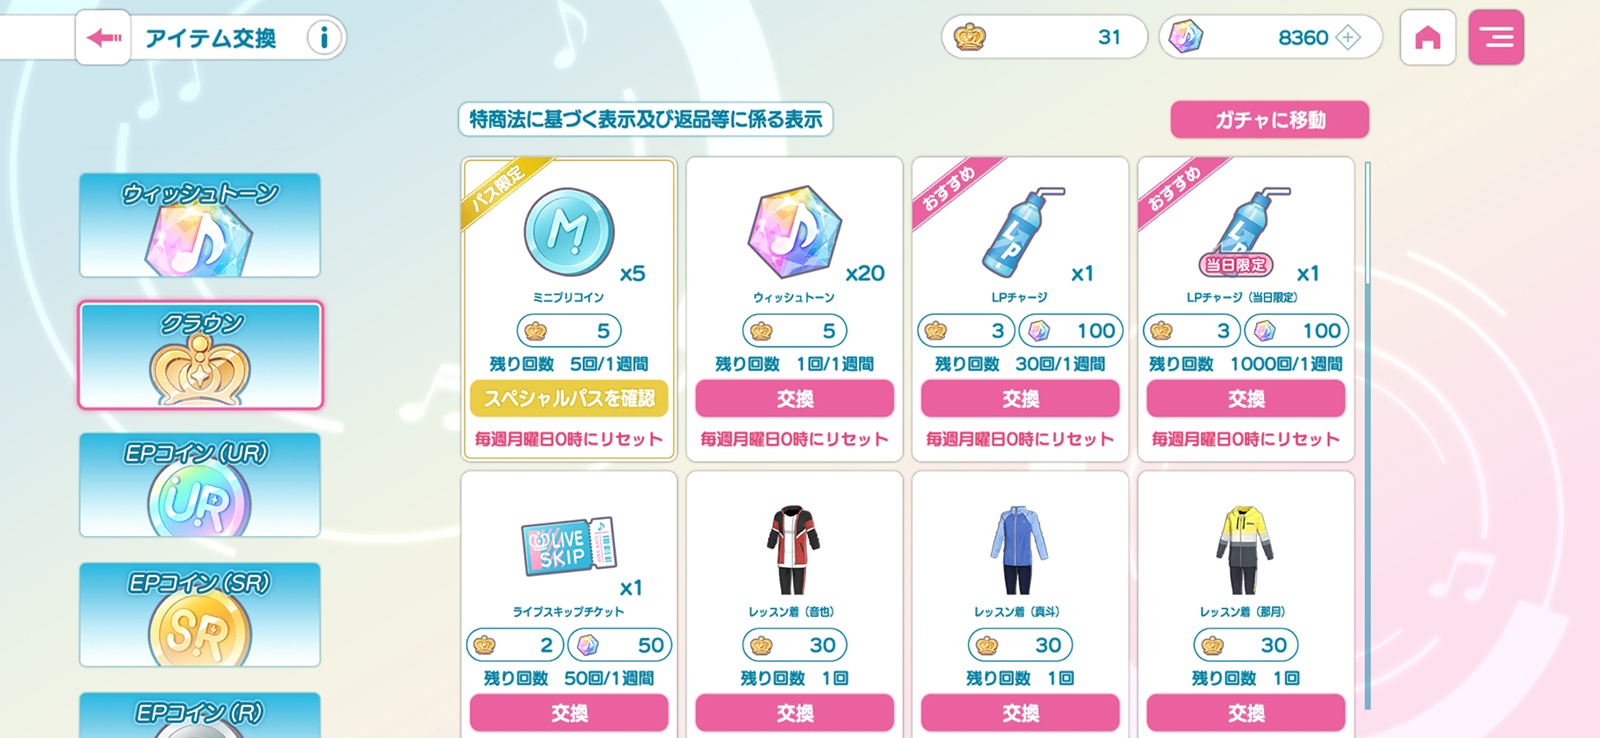Select the yellow レッスン着 (那月) outfit thumbnail

pyautogui.click(x=1245, y=549)
